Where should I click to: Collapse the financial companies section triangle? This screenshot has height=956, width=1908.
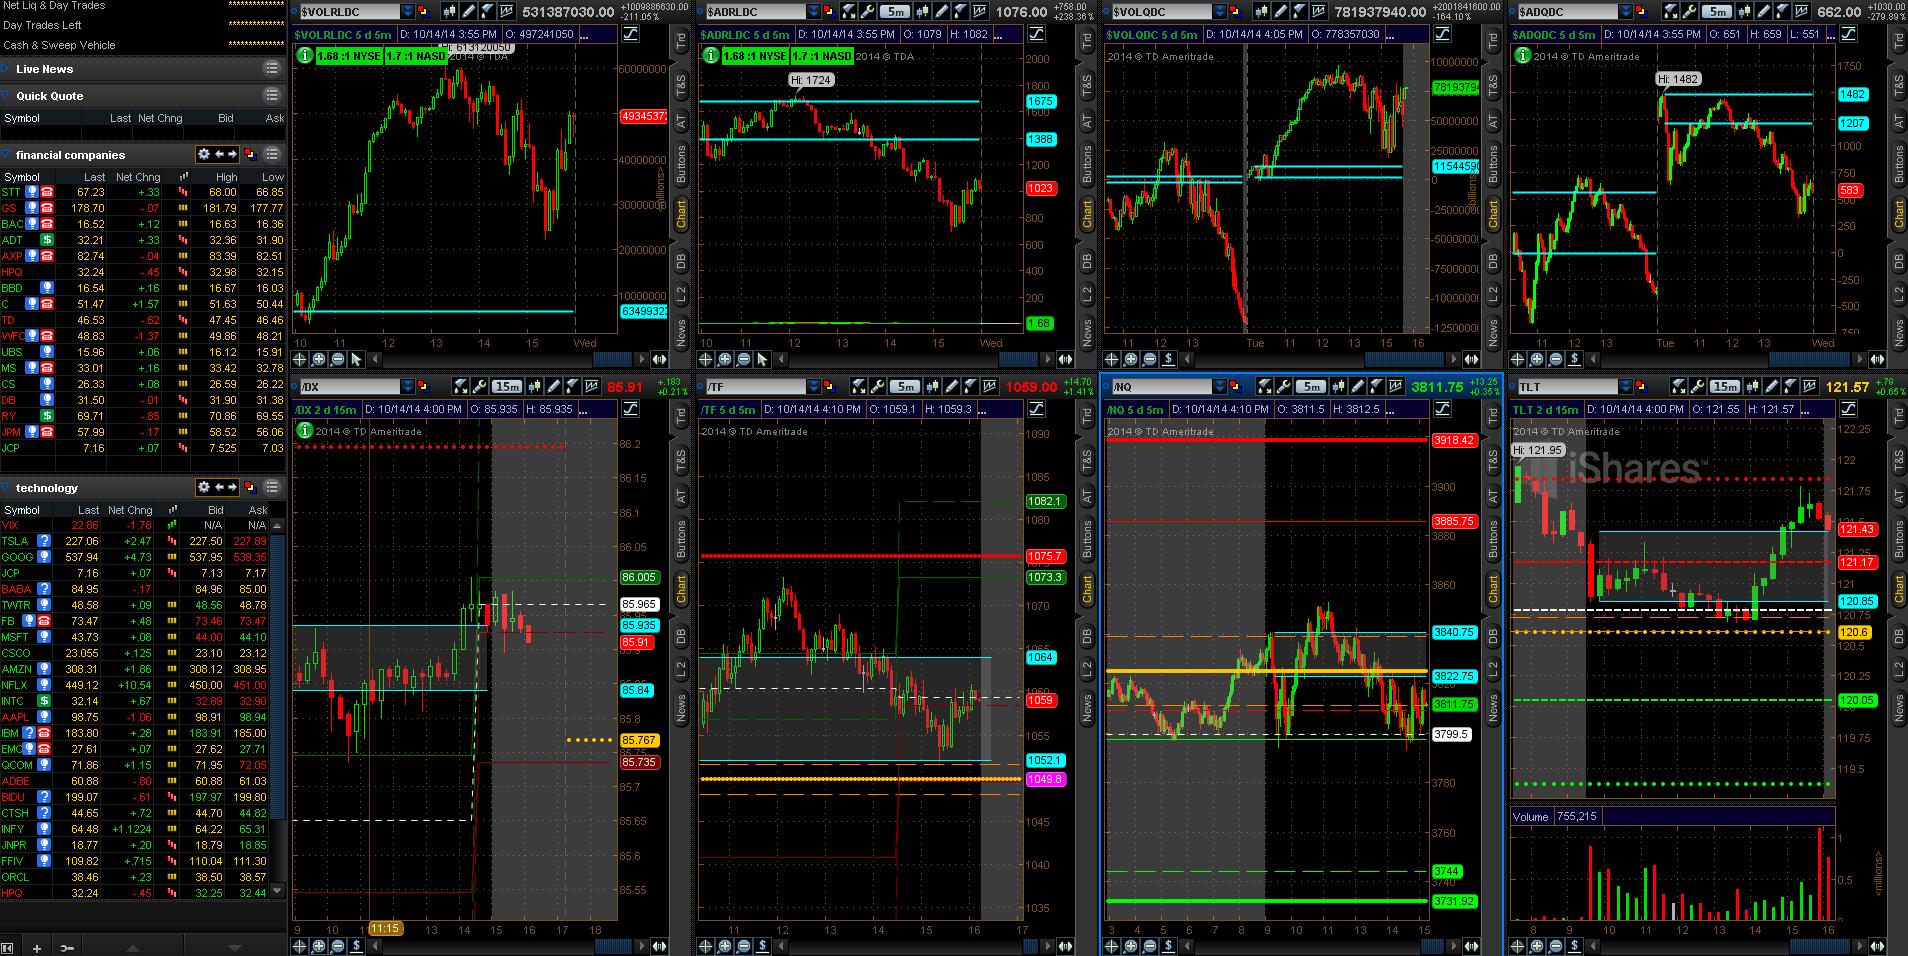(7, 154)
